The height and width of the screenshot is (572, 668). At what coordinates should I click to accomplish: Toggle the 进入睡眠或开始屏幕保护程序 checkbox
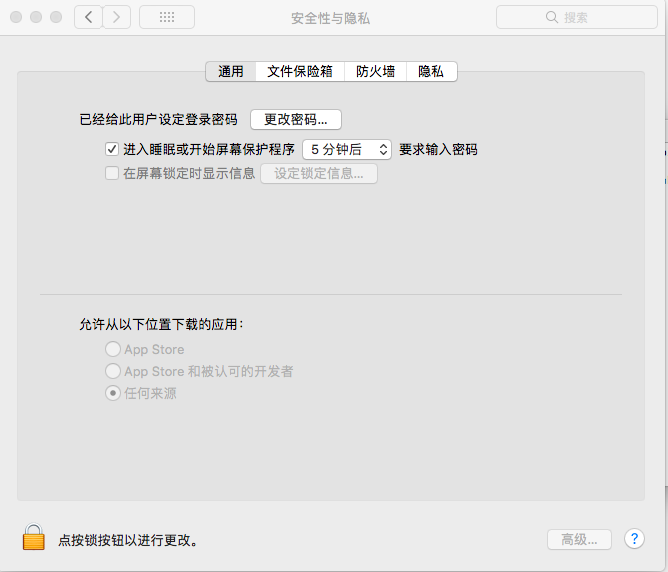(112, 149)
